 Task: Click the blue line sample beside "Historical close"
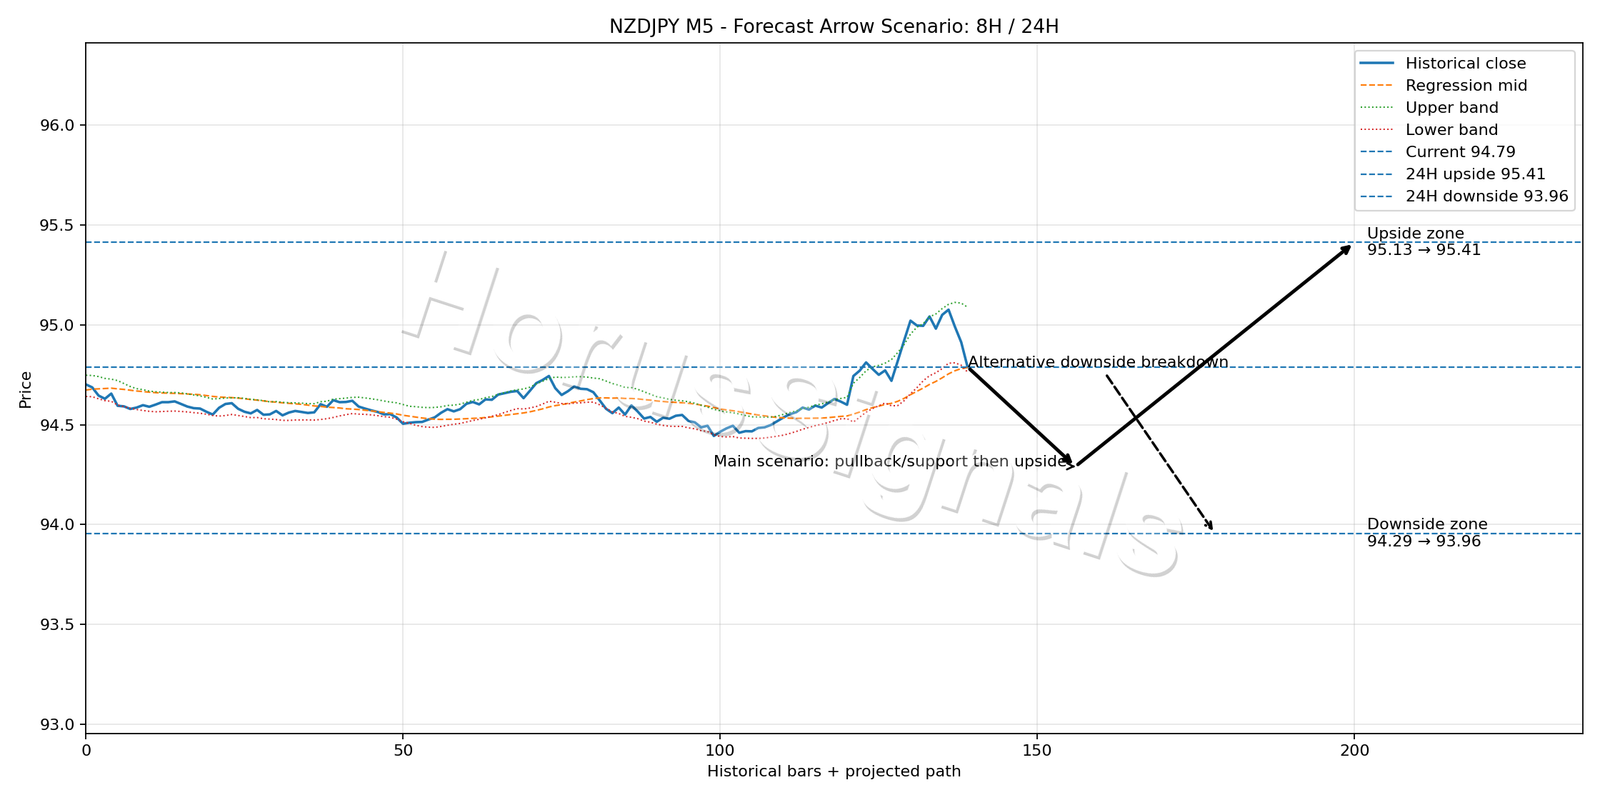coord(1379,63)
